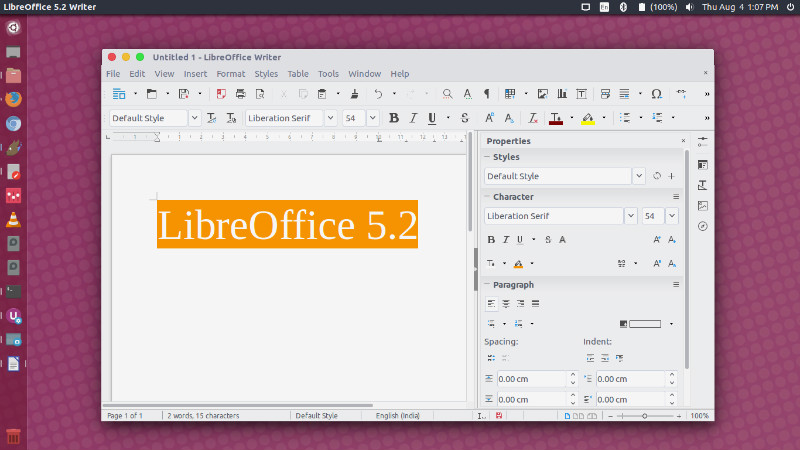Click the word count in status bar

(203, 415)
